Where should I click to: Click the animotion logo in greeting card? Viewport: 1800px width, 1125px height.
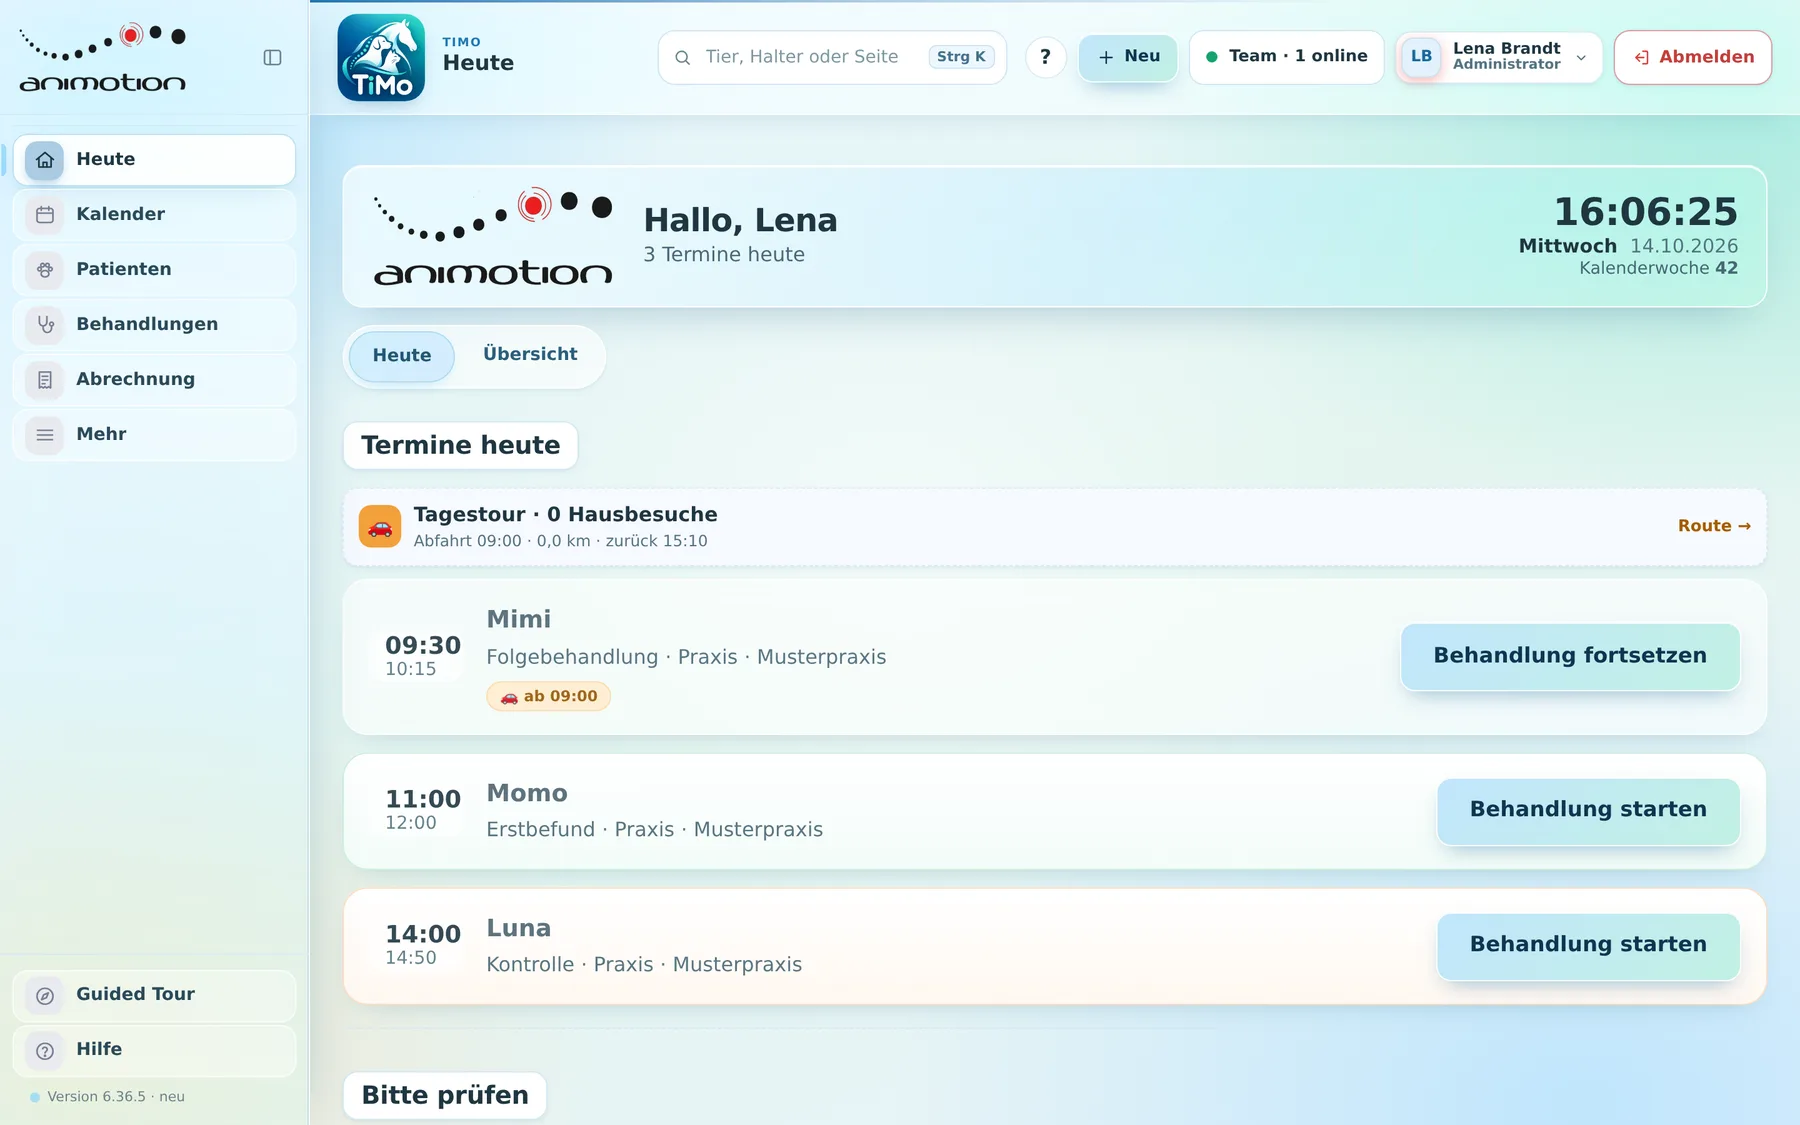click(493, 237)
